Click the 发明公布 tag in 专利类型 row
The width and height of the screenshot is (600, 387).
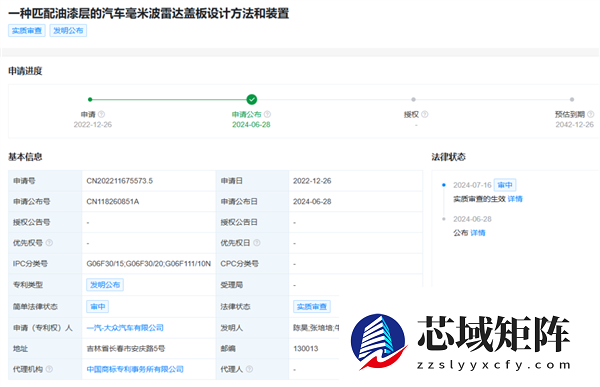point(105,285)
